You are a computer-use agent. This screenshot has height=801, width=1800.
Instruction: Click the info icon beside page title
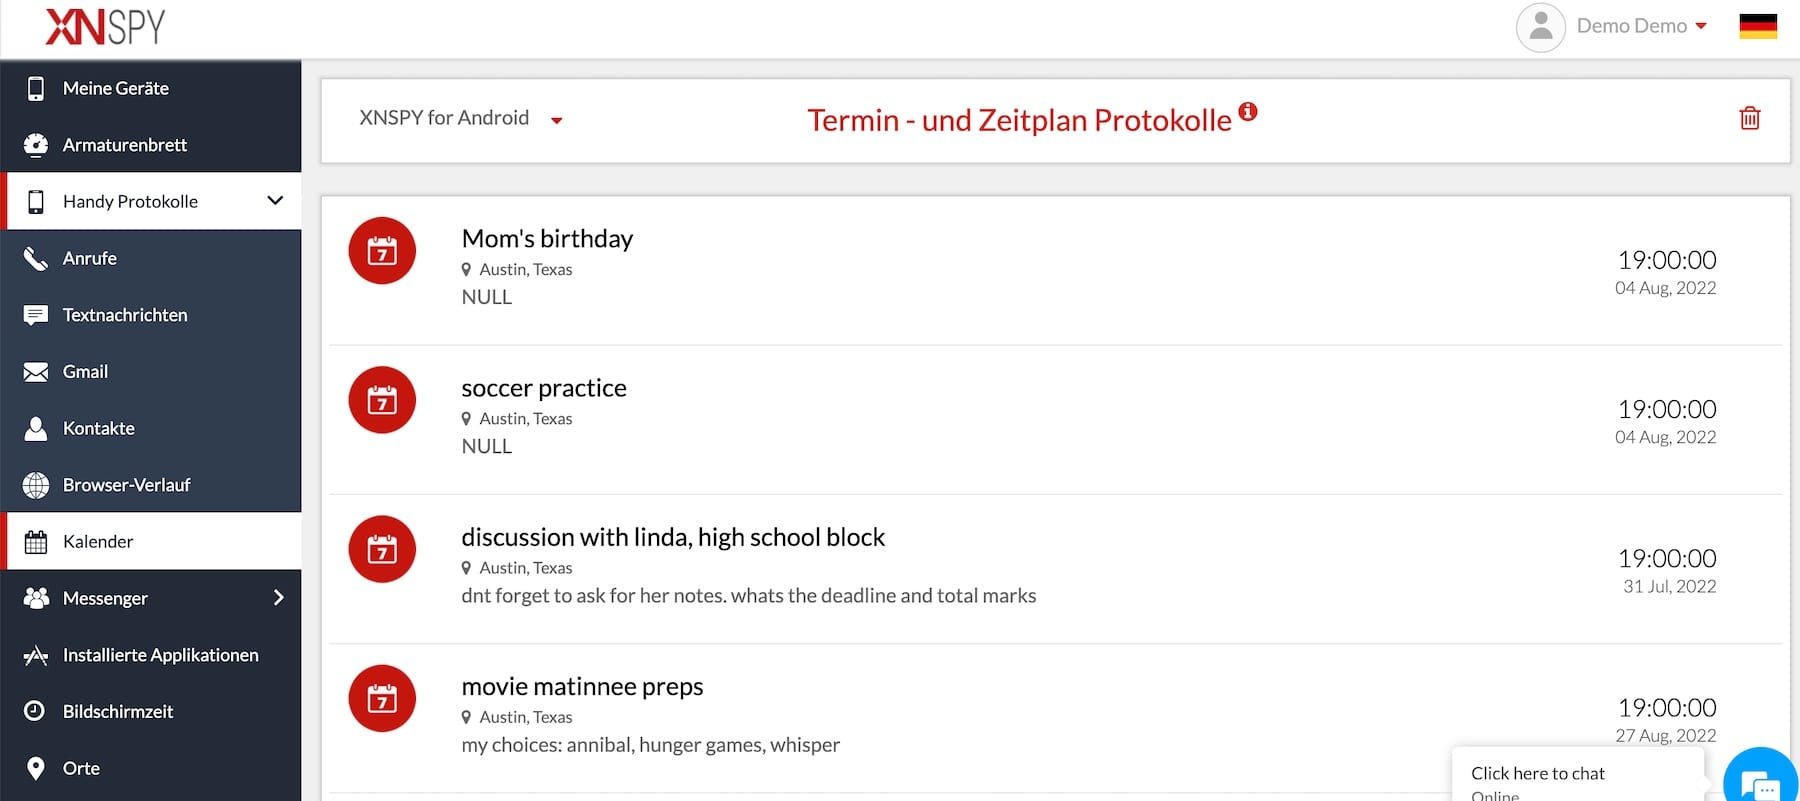1247,111
